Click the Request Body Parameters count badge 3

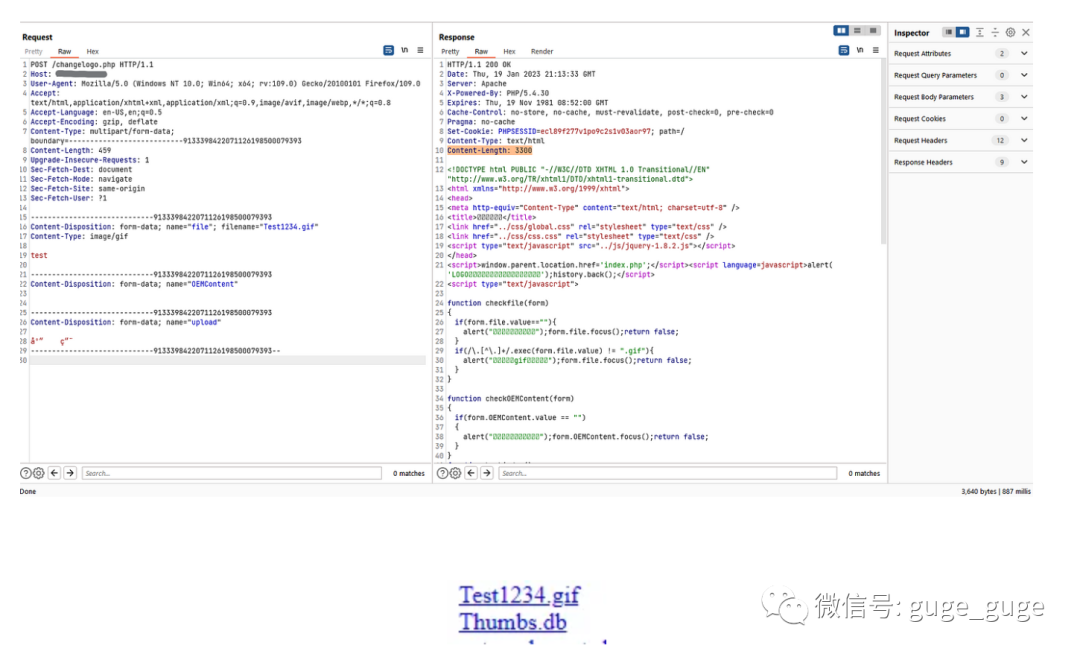pos(1001,97)
